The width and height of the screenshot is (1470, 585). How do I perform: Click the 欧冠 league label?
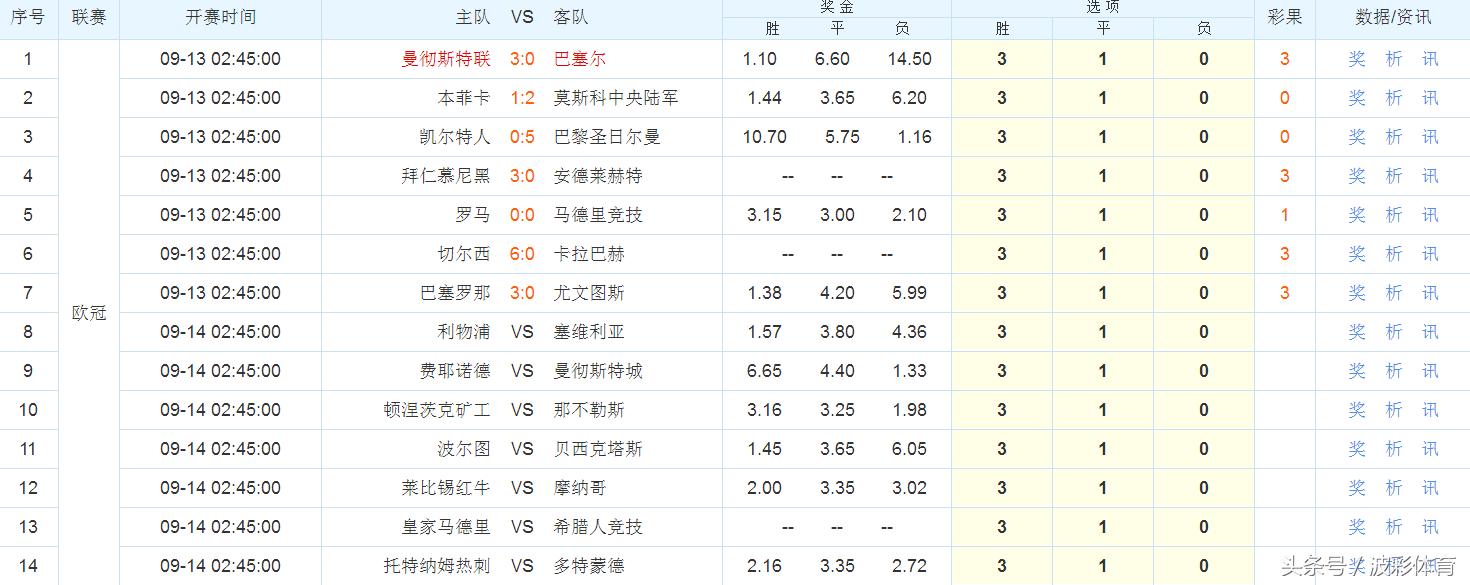pyautogui.click(x=87, y=312)
